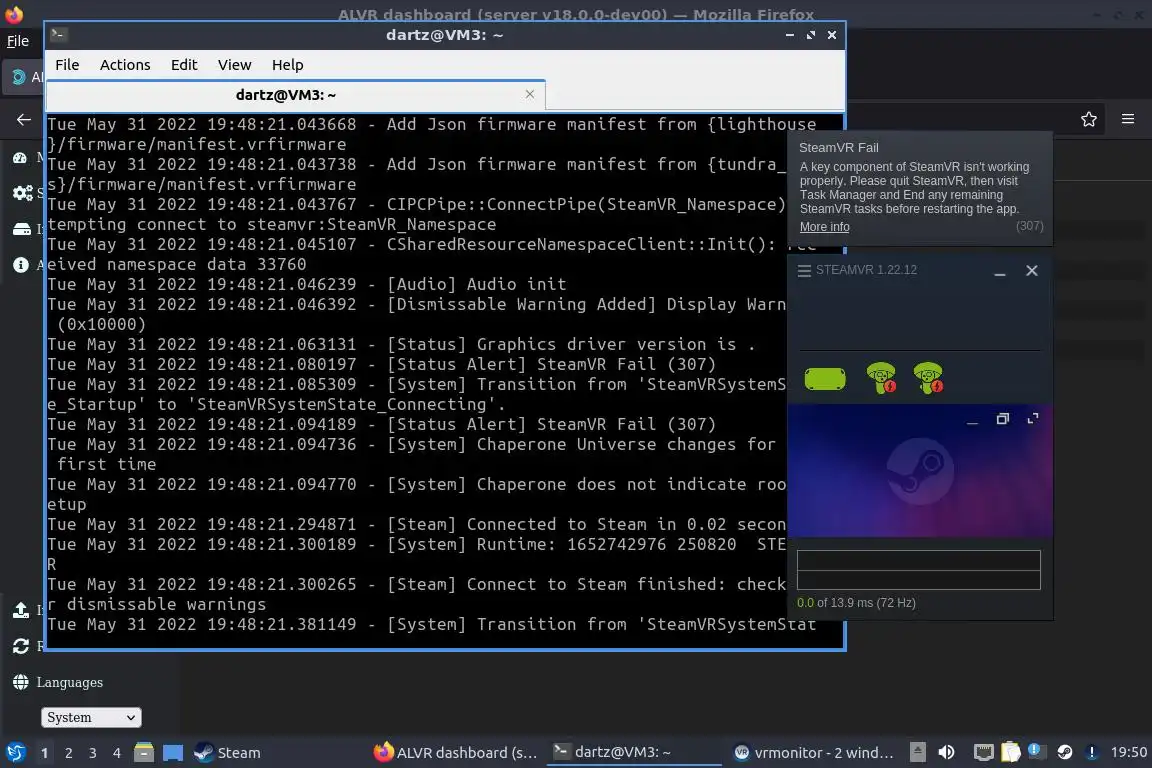Open the clipboard manager tray icon
The height and width of the screenshot is (768, 1152).
point(1011,752)
